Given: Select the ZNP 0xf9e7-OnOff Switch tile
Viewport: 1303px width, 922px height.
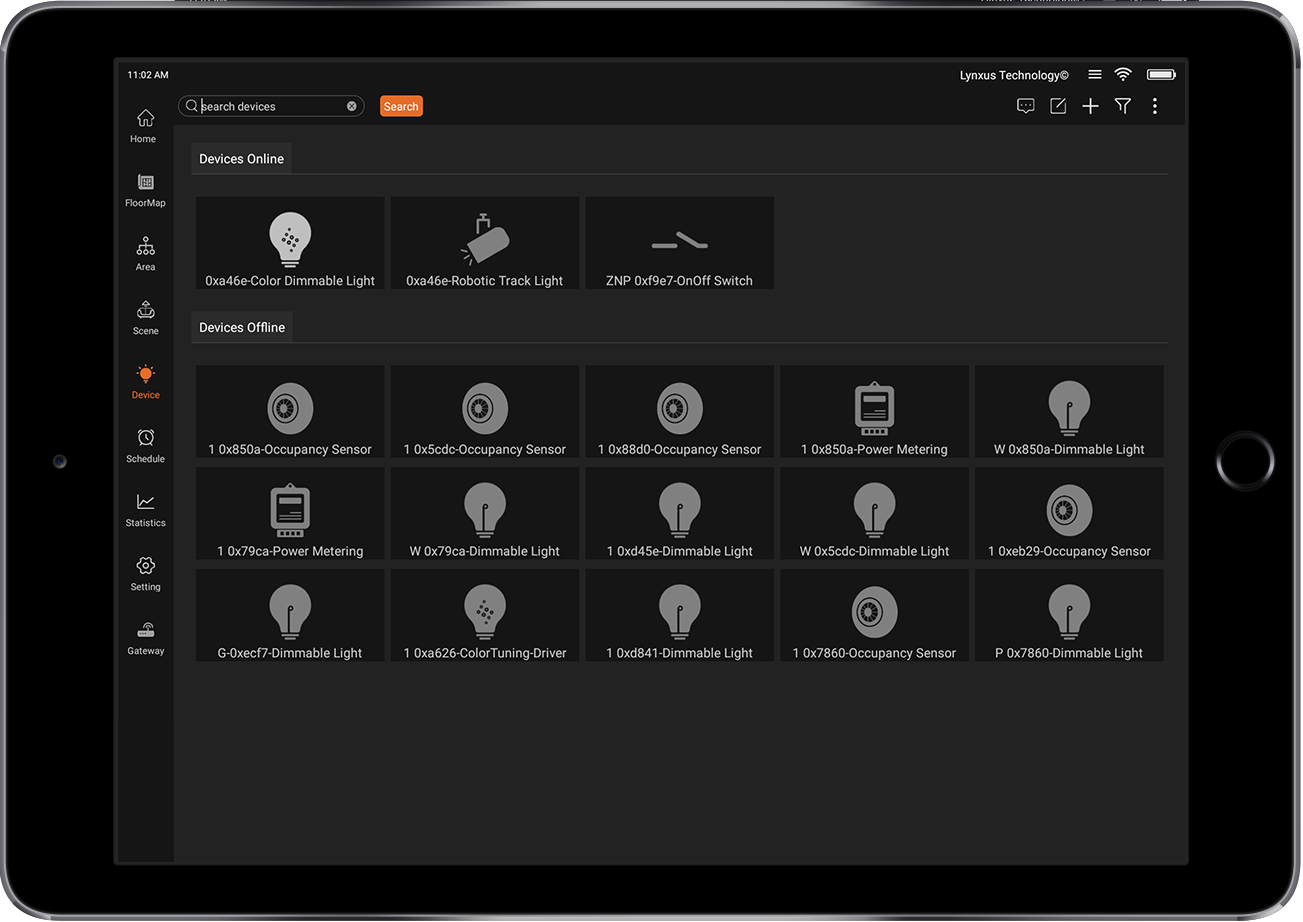Looking at the screenshot, I should [679, 243].
